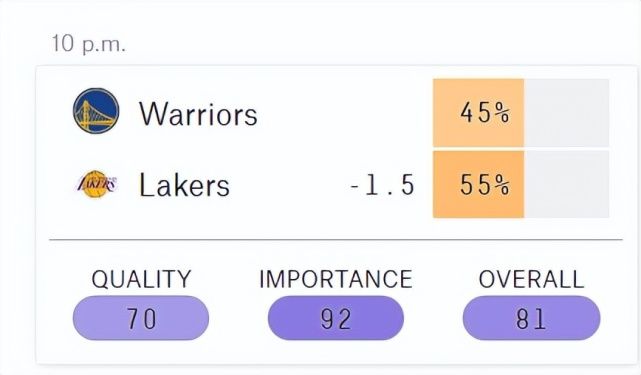Image resolution: width=641 pixels, height=375 pixels.
Task: Click the Lakers -1.5 point spread
Action: pos(383,185)
